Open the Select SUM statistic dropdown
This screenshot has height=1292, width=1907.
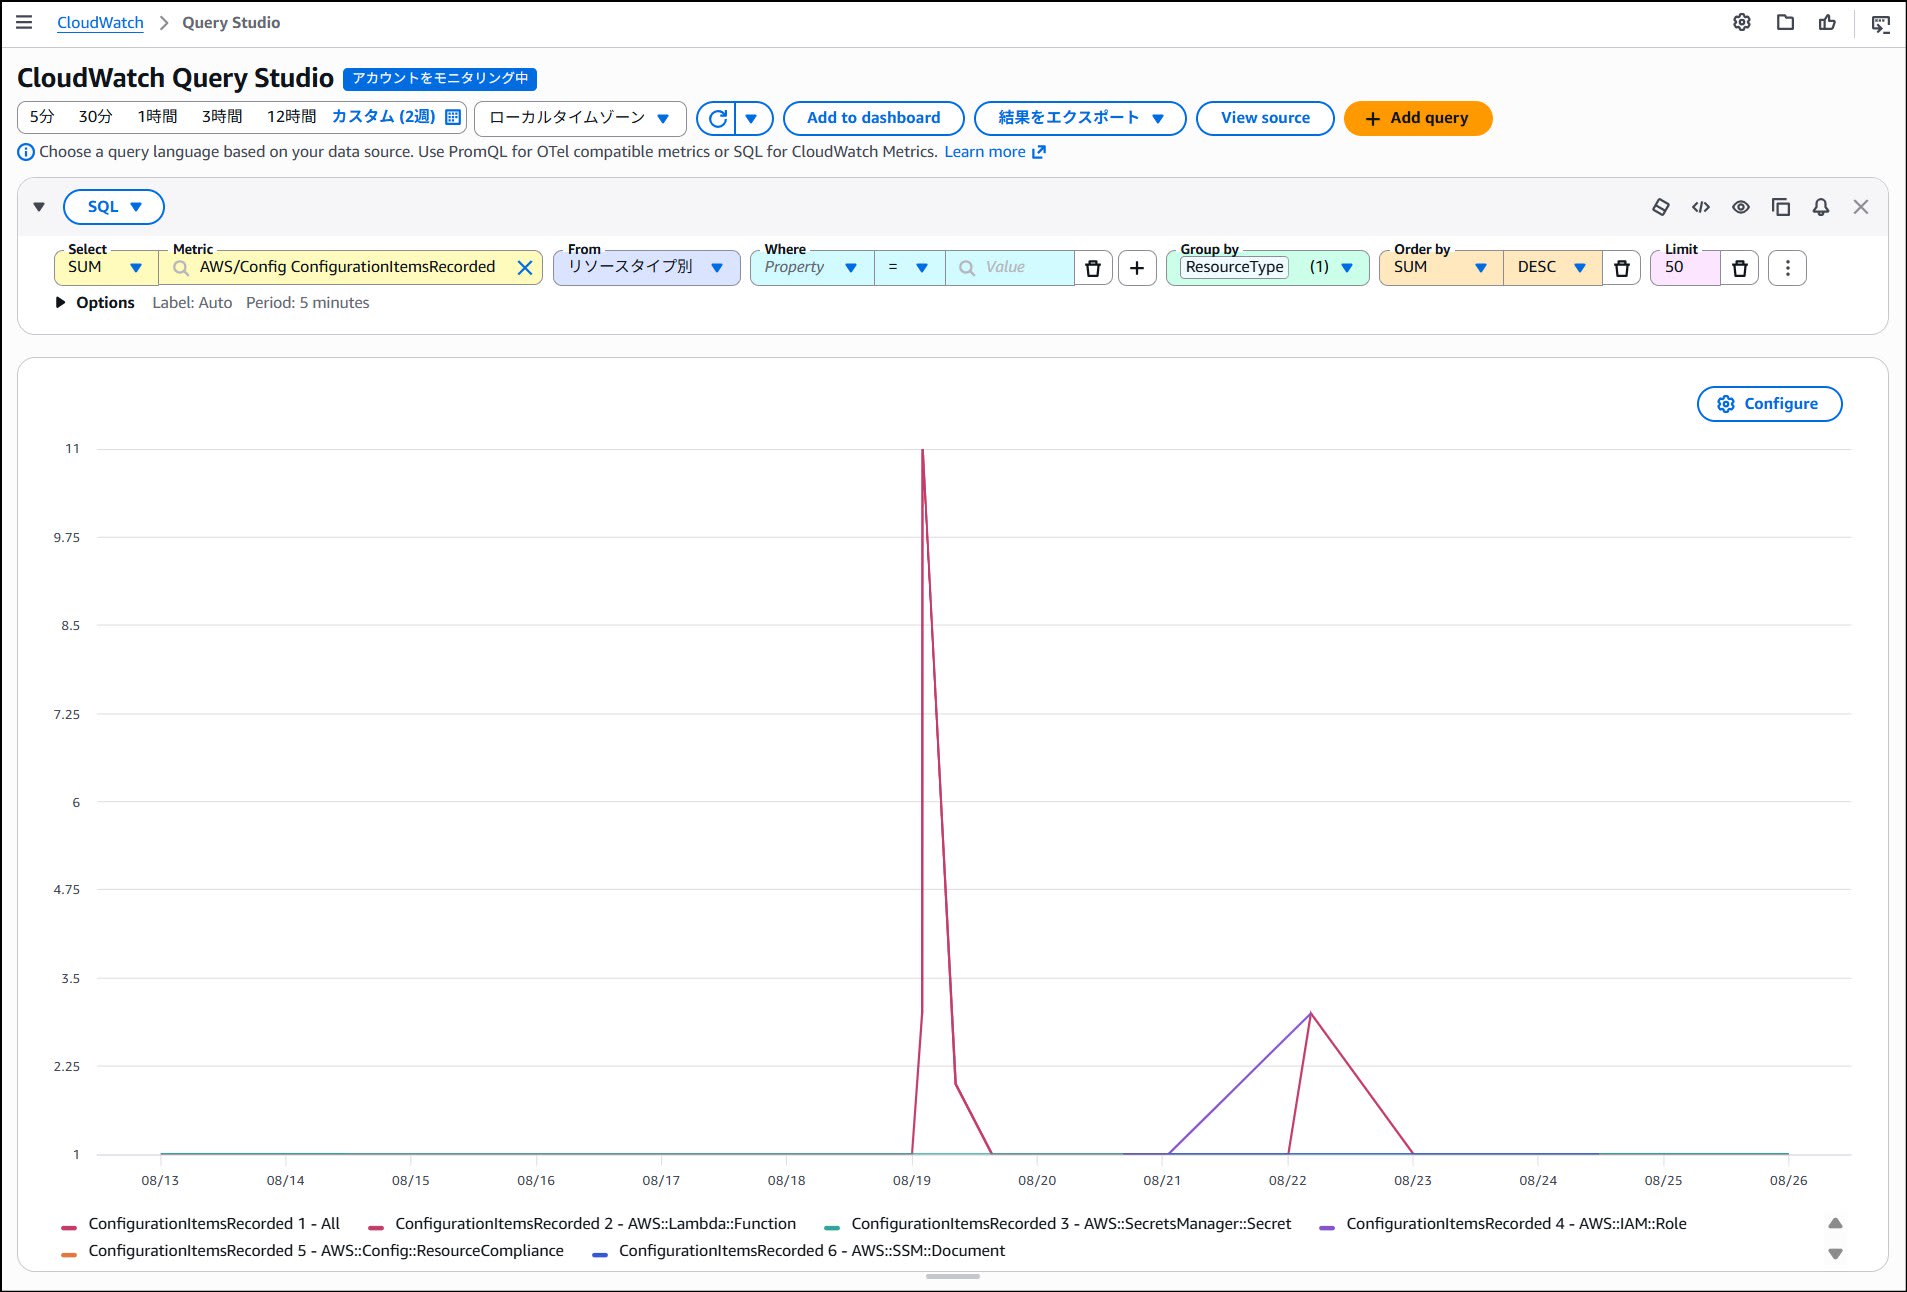pyautogui.click(x=107, y=268)
